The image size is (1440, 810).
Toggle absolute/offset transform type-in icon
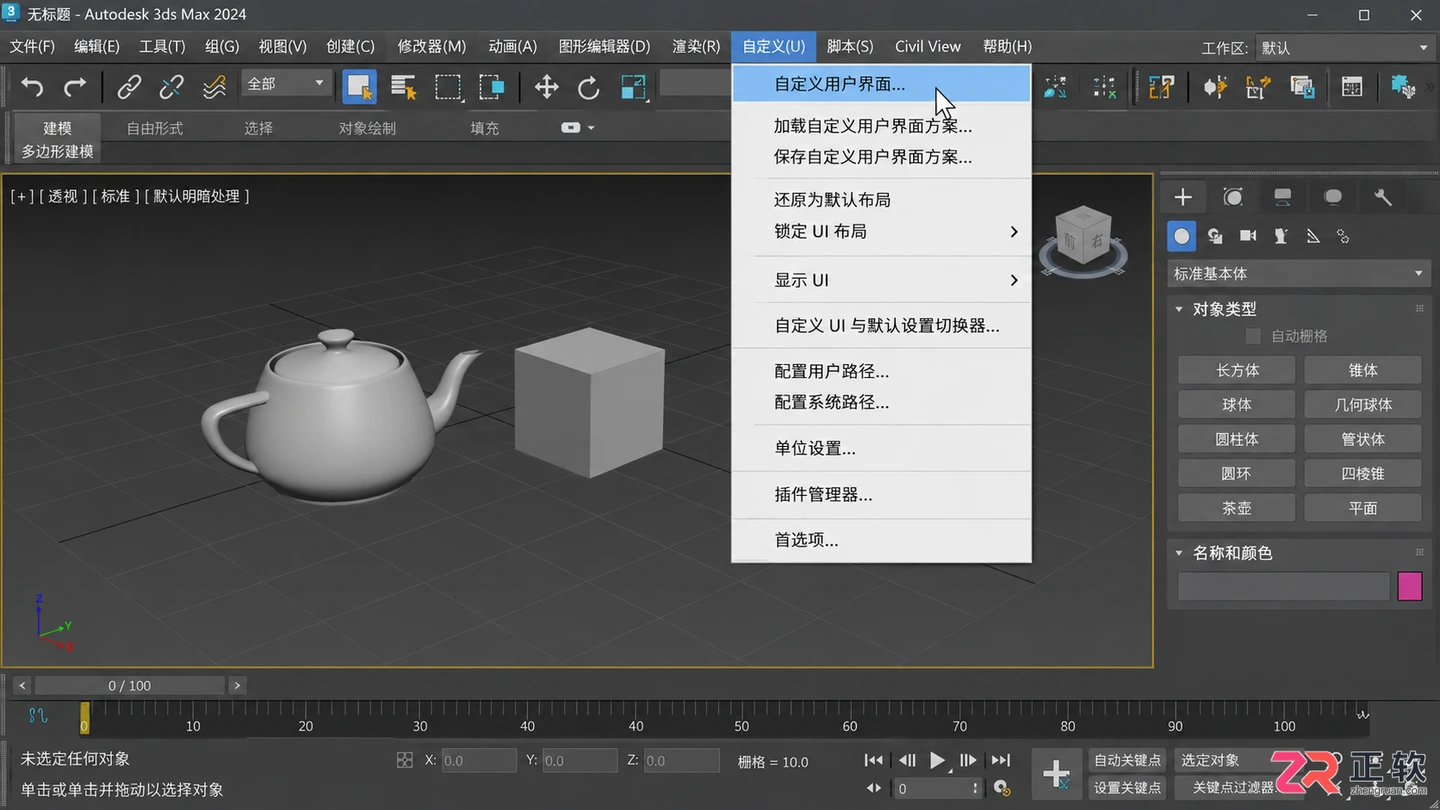pos(404,761)
